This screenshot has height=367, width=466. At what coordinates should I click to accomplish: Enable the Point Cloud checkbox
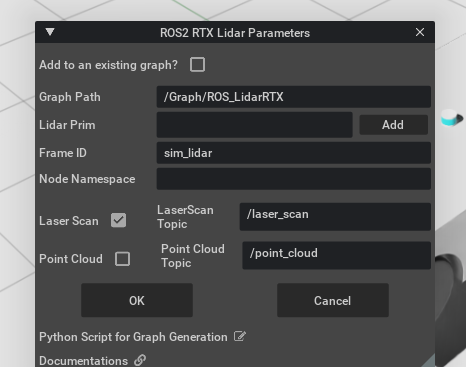coord(122,259)
